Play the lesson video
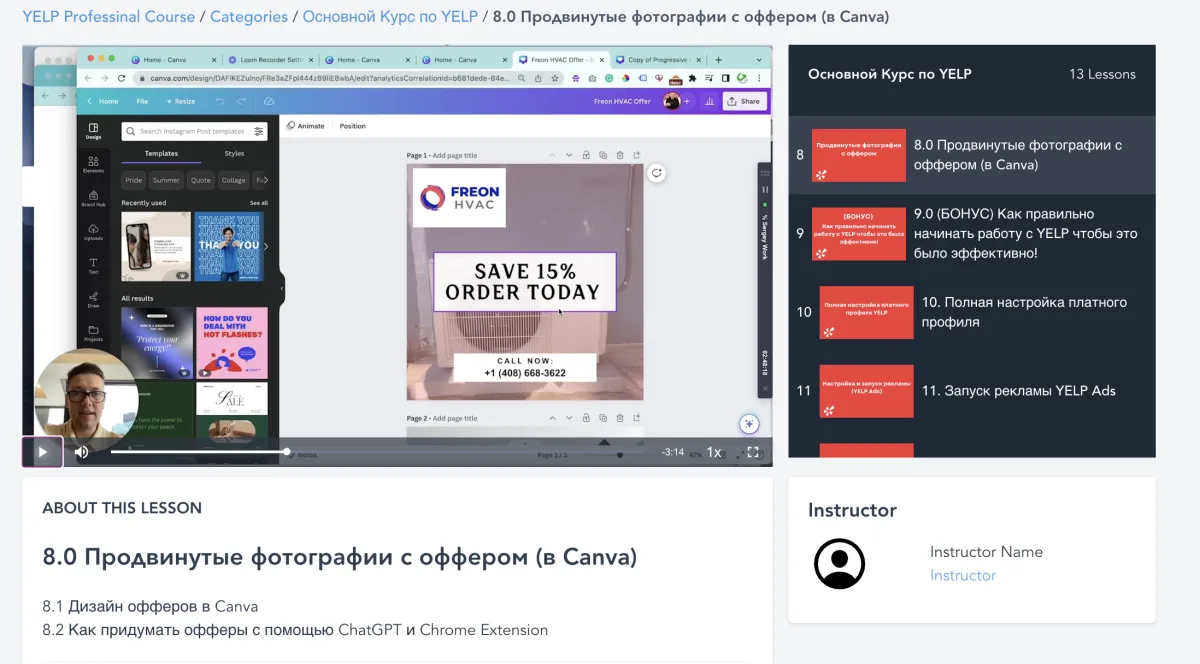1200x664 pixels. pos(42,452)
